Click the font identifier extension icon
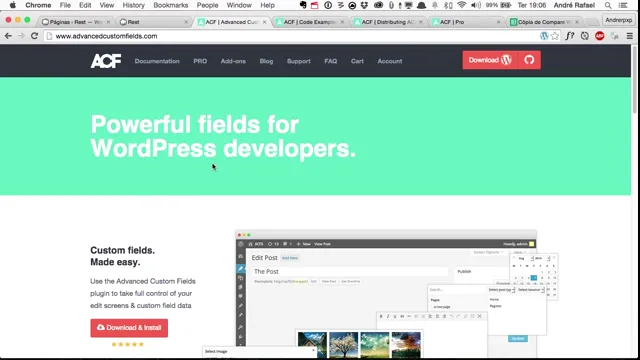The height and width of the screenshot is (360, 640). [570, 36]
